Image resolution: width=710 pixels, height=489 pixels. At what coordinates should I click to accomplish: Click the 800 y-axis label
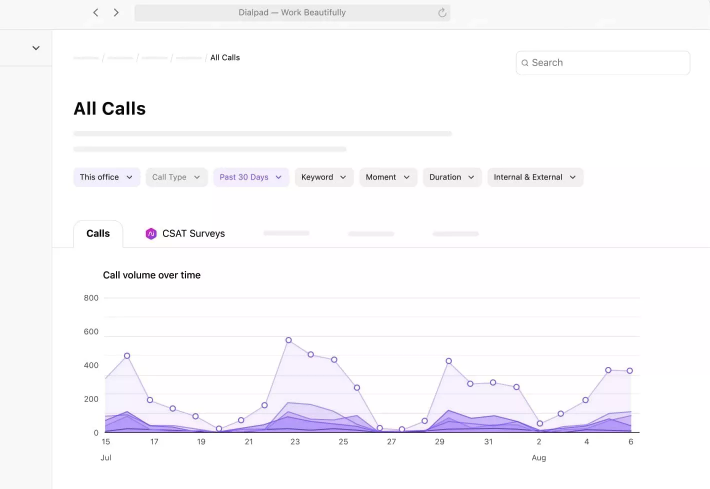tap(91, 298)
